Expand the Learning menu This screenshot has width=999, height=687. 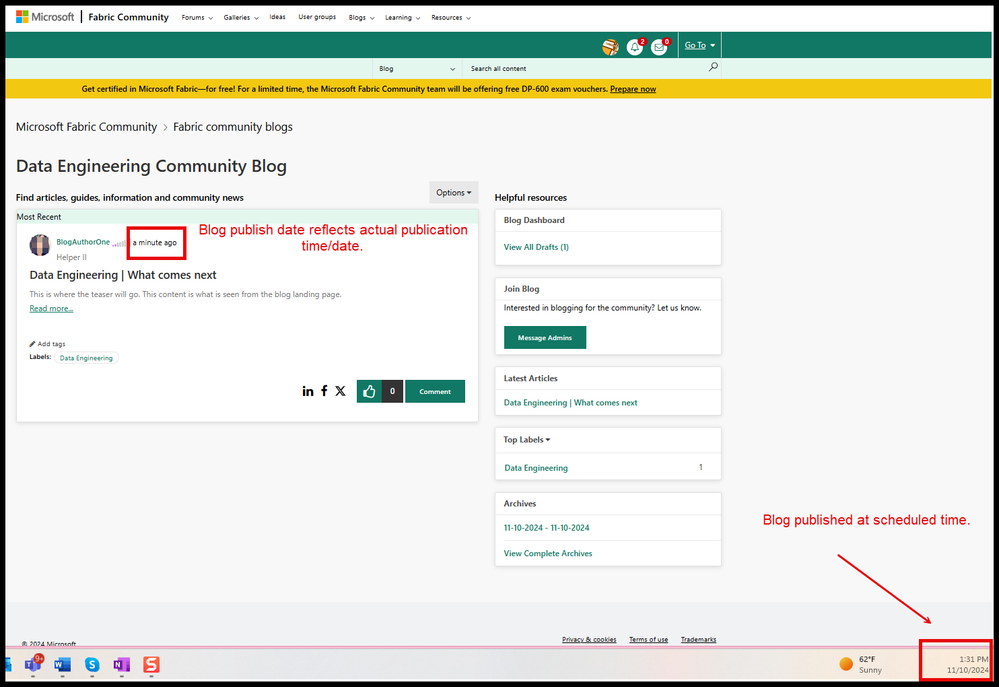403,18
